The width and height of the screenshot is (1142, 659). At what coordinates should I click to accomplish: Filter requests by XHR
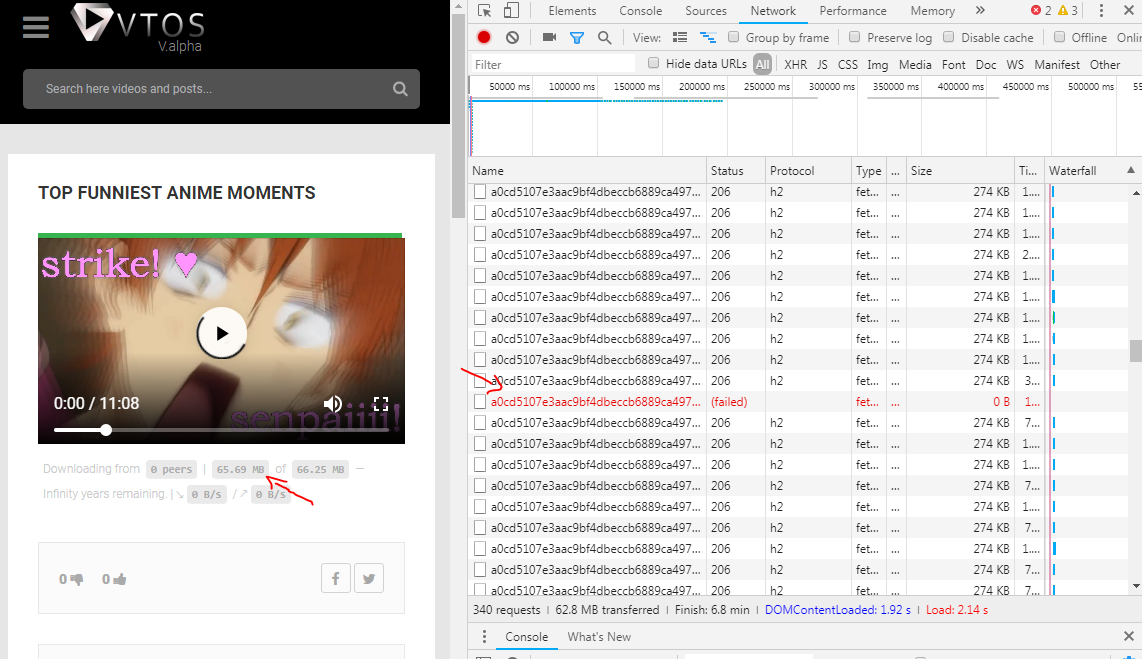click(x=795, y=65)
